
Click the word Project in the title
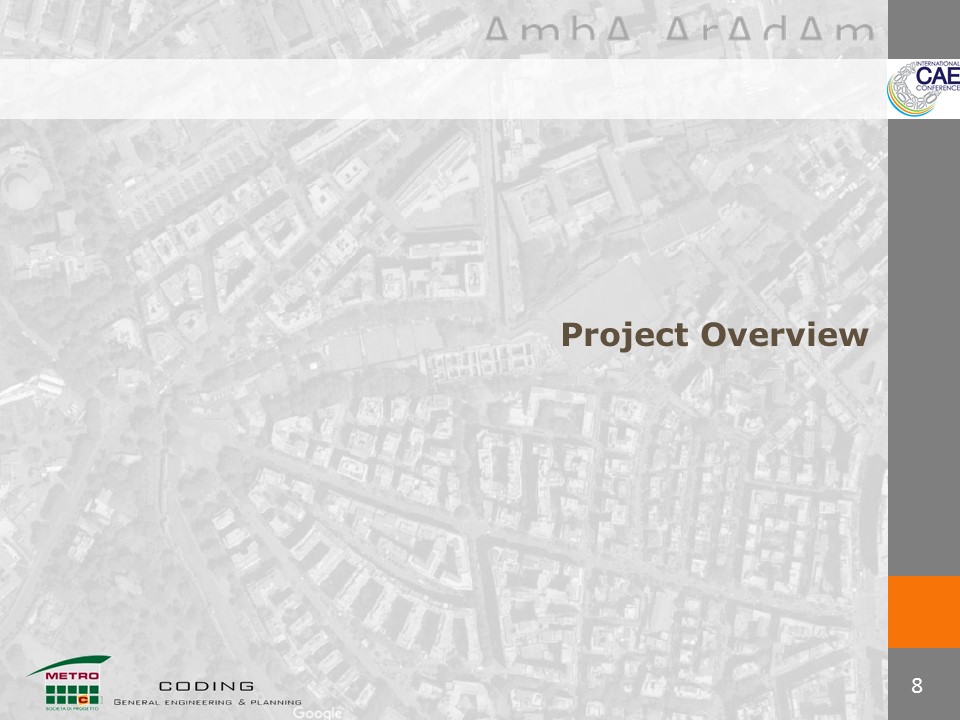tap(624, 335)
